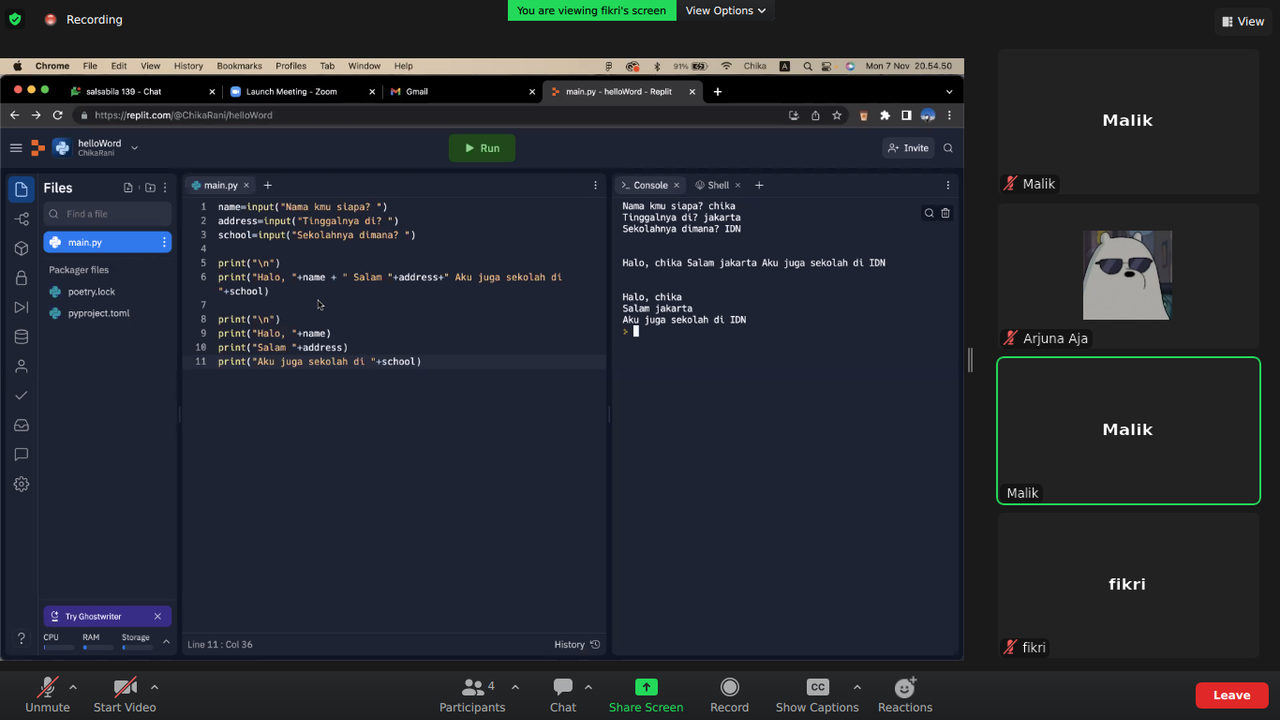This screenshot has width=1280, height=720.
Task: Open Replit workspace settings gear icon
Action: 21,484
